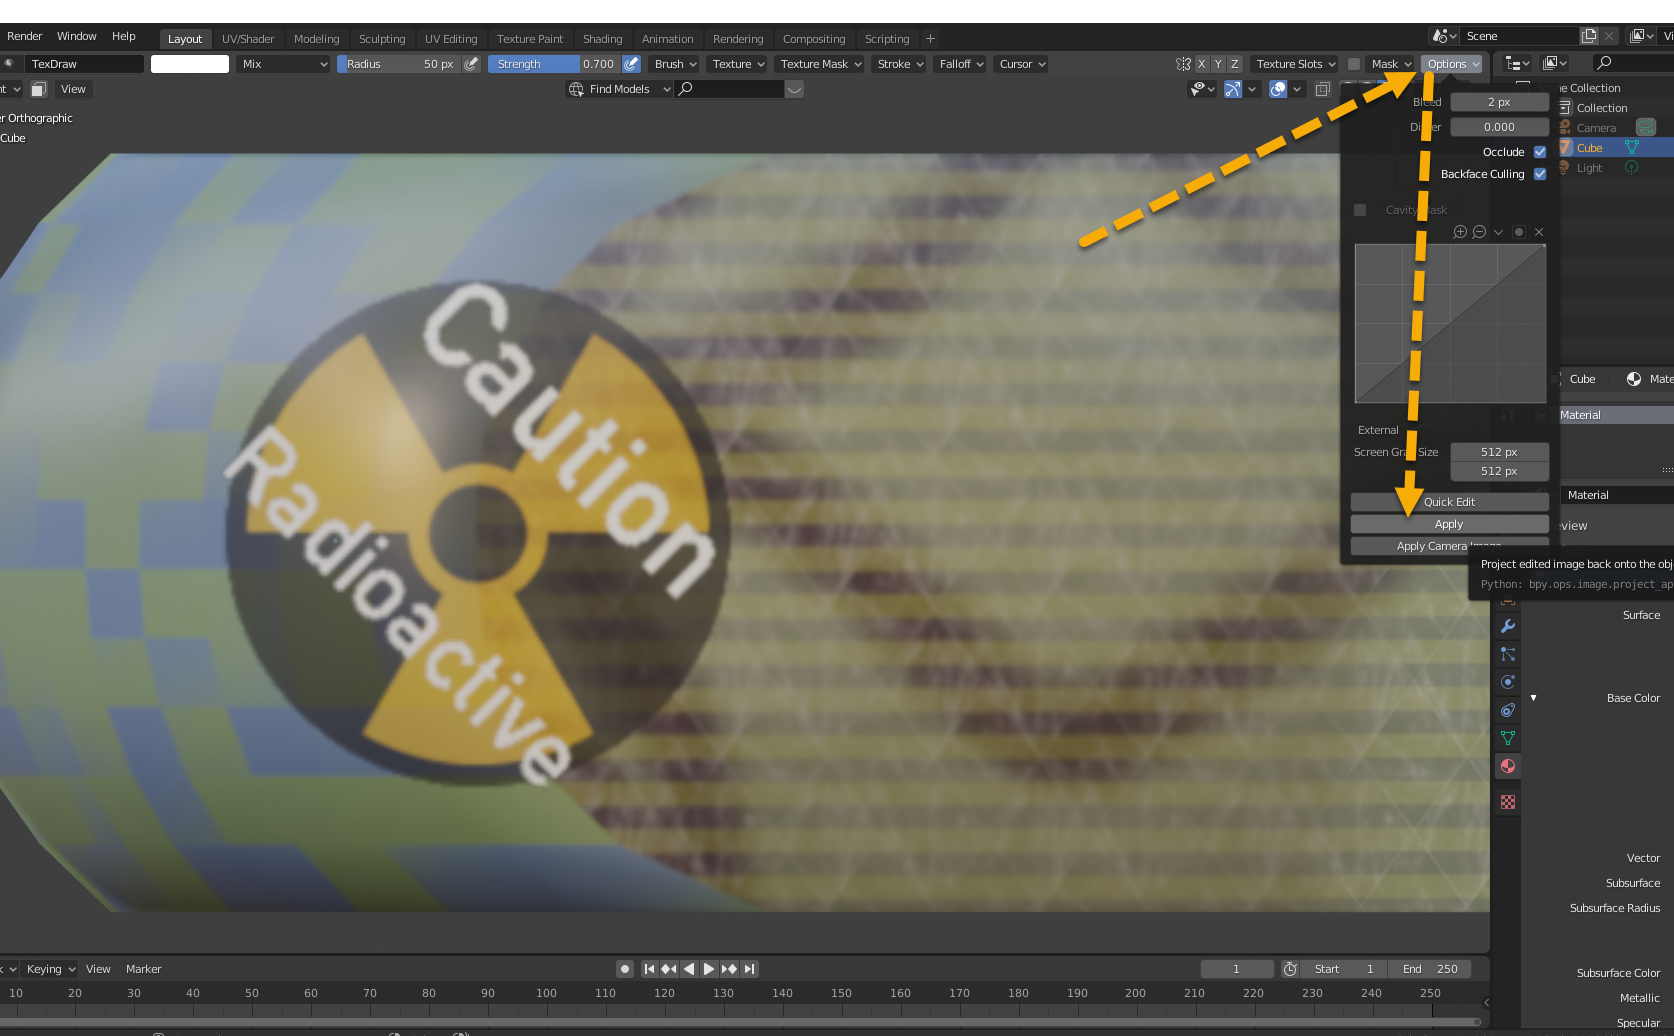Open the Texture properties tab (checker icon)
The image size is (1674, 1036).
coord(1508,802)
